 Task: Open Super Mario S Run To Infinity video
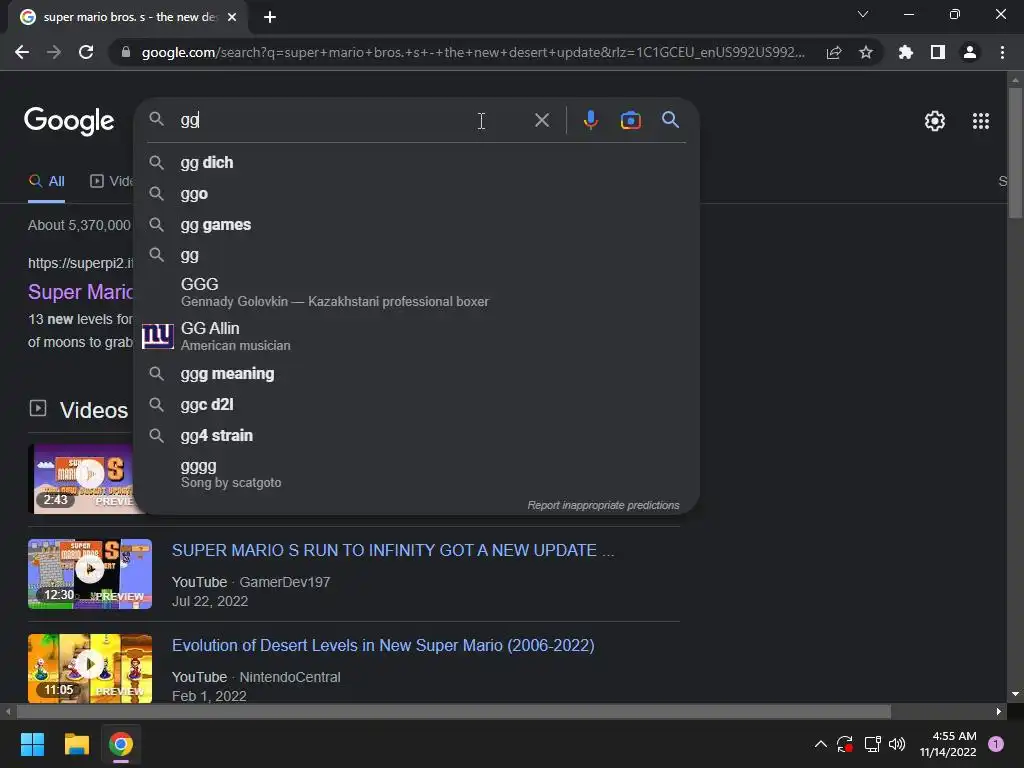tap(392, 551)
